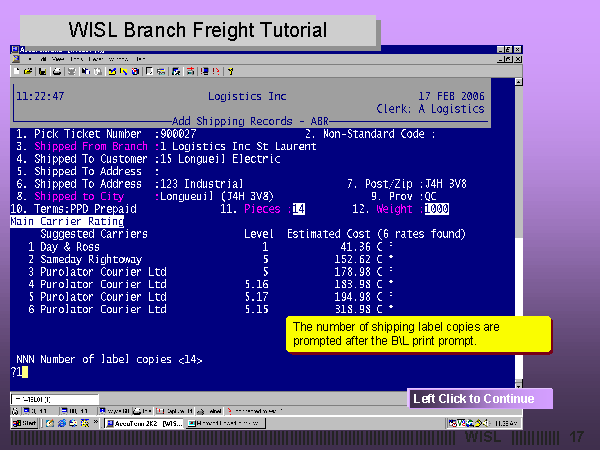Click the dark blue and black toolbar icon
This screenshot has height=450, width=600.
point(176,71)
